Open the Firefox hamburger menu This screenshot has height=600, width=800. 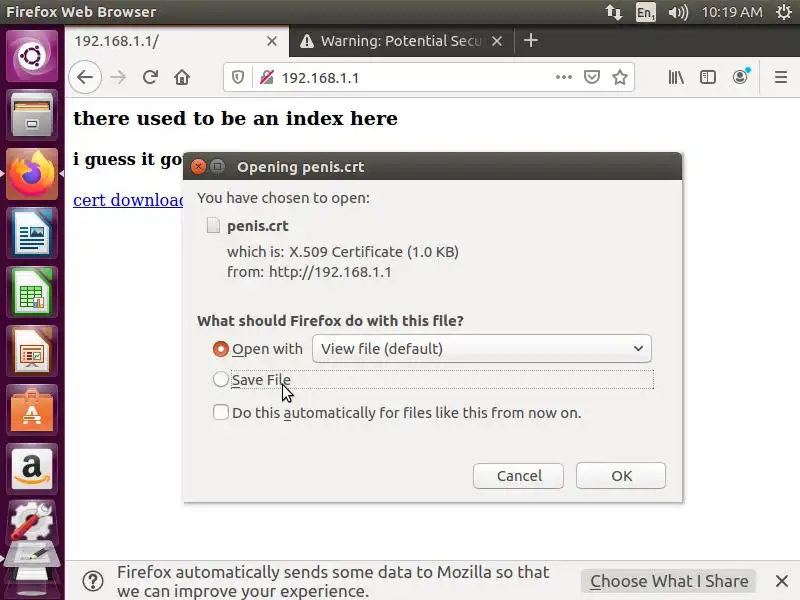tap(781, 77)
